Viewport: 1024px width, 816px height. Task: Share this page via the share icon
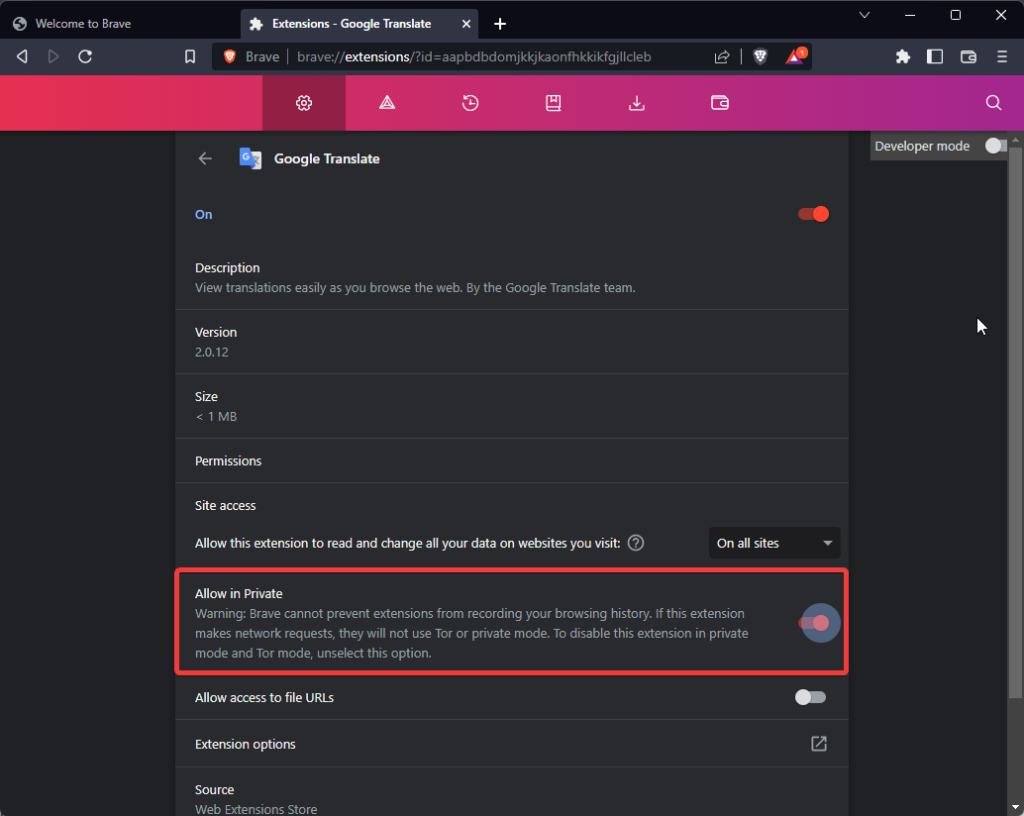(x=722, y=57)
